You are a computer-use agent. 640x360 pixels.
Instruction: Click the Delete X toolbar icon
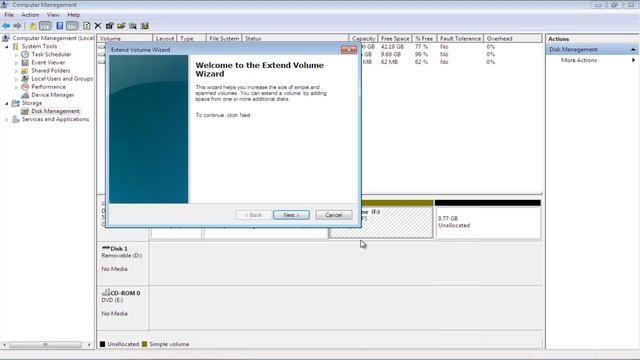click(x=98, y=26)
